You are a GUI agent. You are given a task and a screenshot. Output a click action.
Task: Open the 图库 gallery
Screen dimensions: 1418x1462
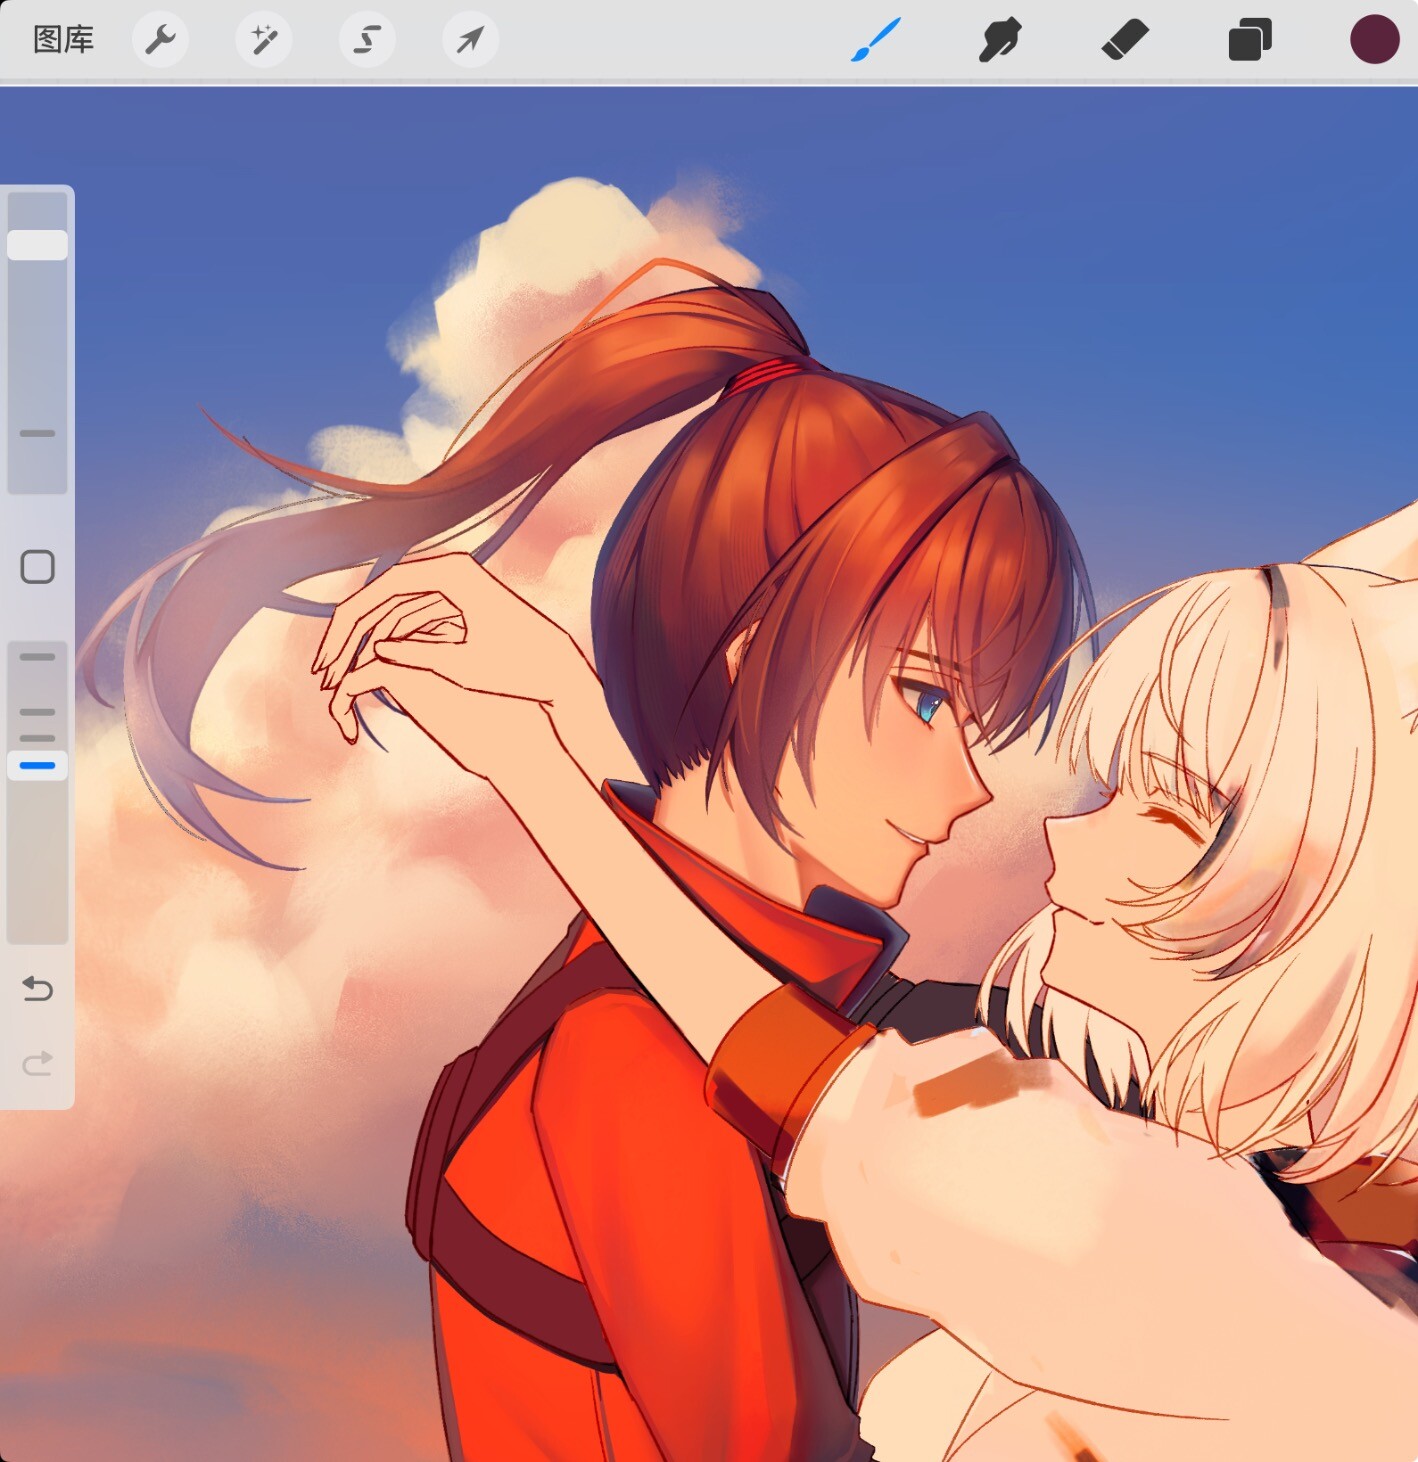pyautogui.click(x=63, y=40)
